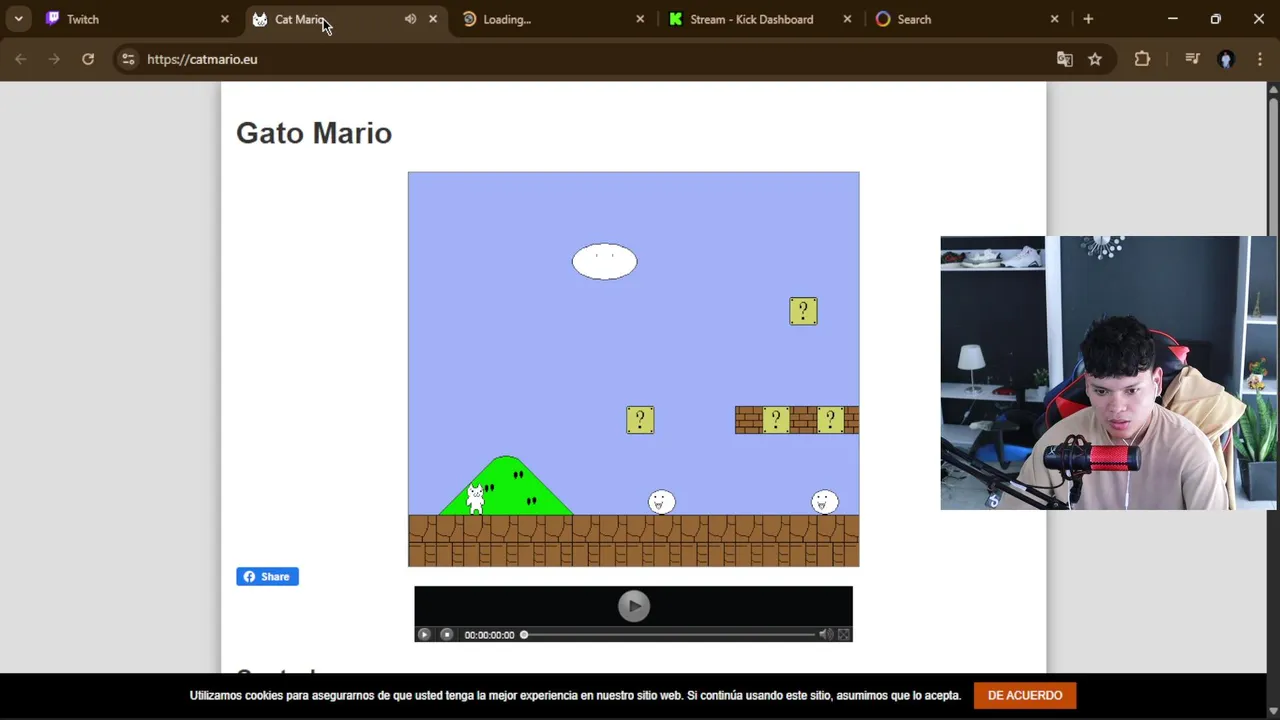Click the high floating question block
This screenshot has width=1280, height=720.
click(803, 311)
